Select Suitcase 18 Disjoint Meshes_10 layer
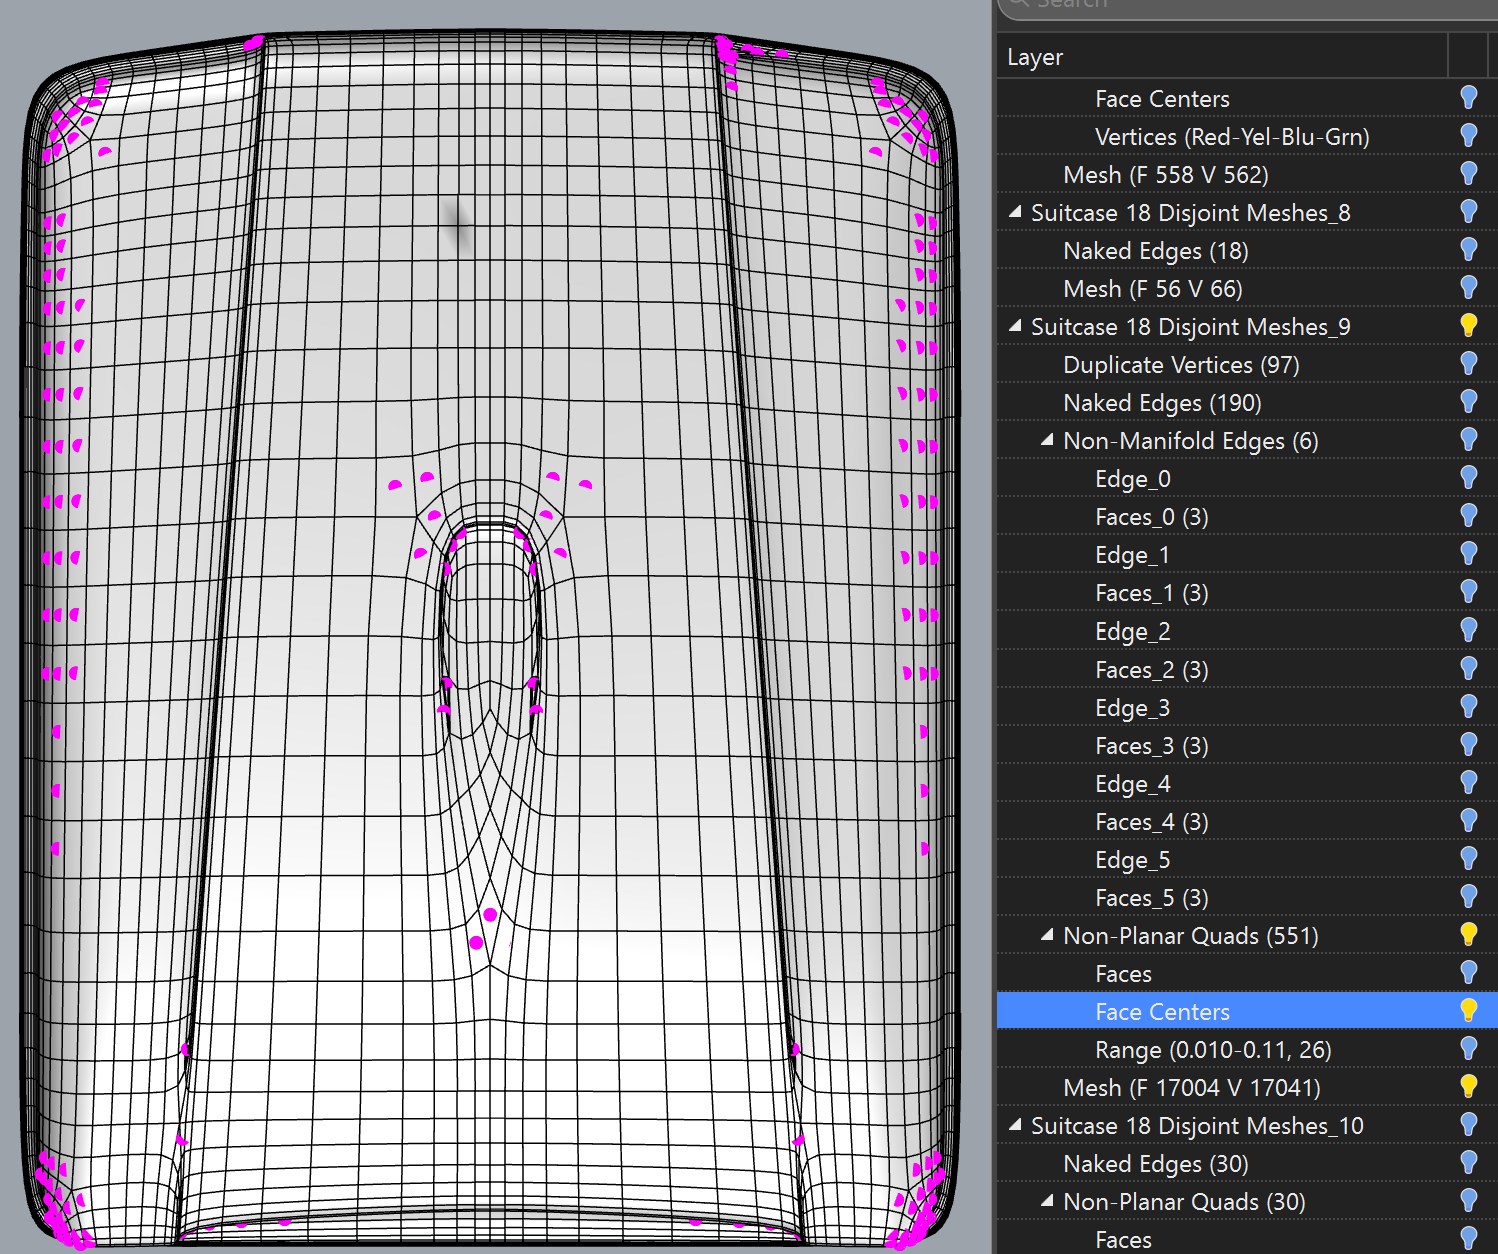 pyautogui.click(x=1196, y=1126)
